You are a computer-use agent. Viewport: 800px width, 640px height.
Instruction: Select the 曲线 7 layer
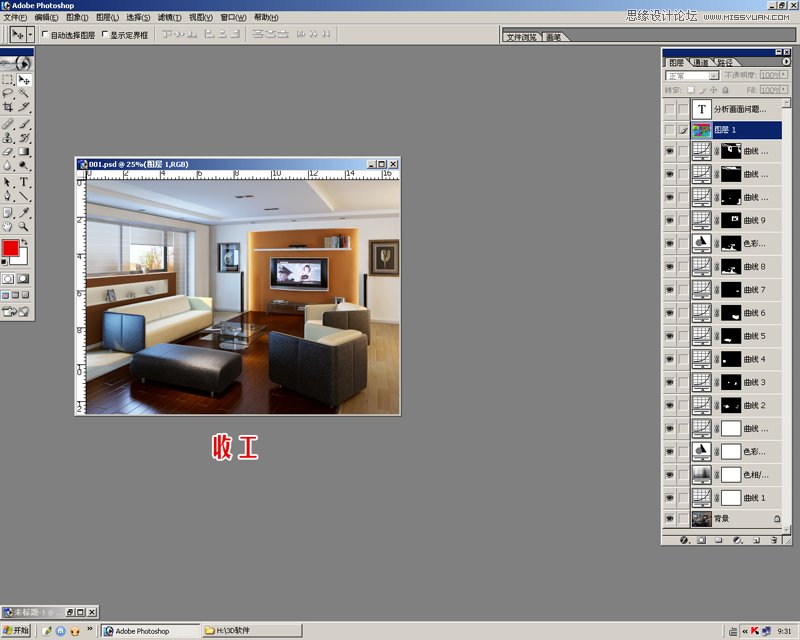coord(736,290)
